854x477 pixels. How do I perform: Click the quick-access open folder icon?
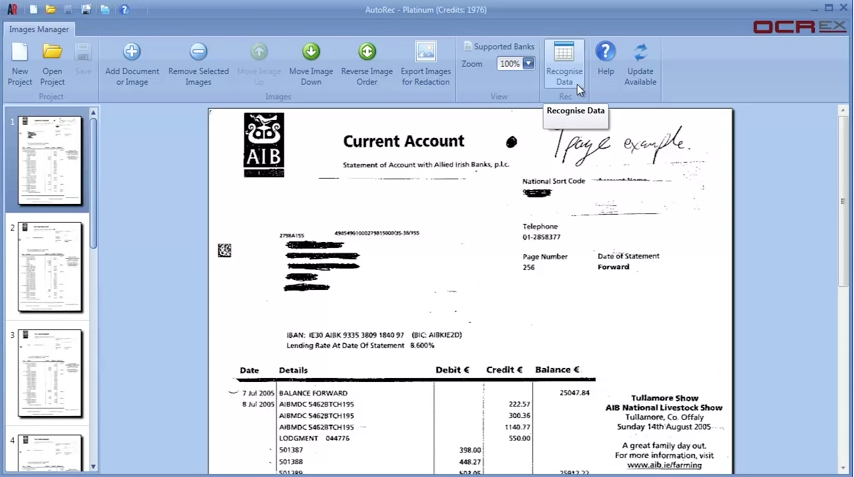tap(51, 9)
